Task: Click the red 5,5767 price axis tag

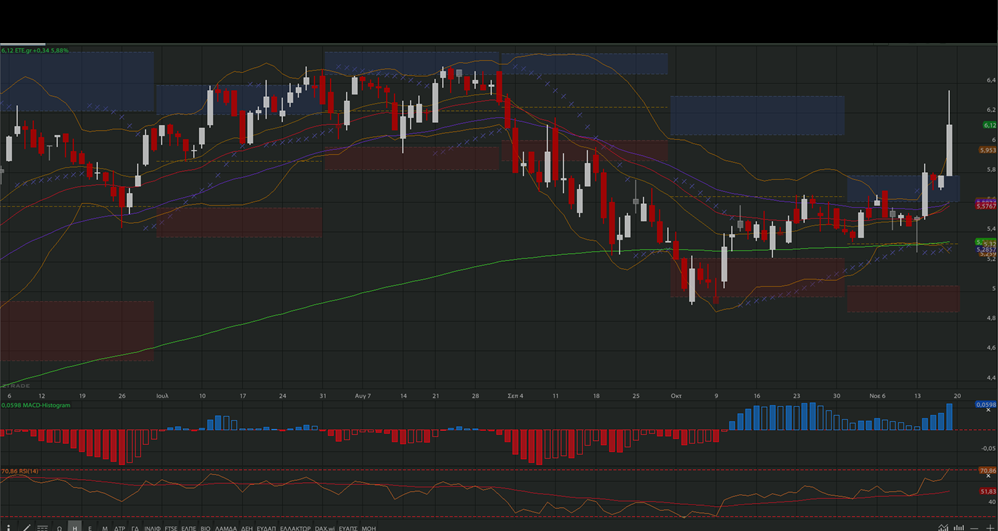Action: (987, 206)
